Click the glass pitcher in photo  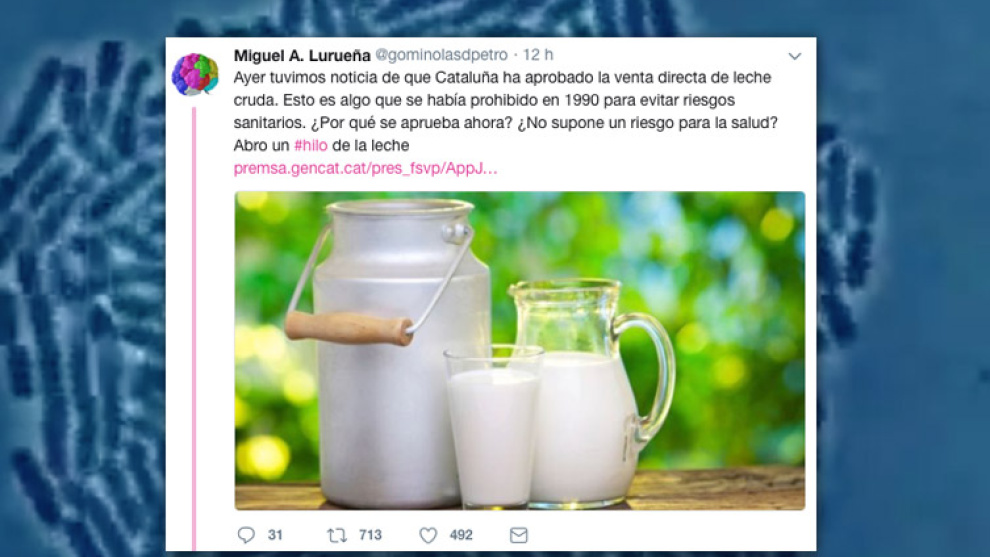click(590, 393)
